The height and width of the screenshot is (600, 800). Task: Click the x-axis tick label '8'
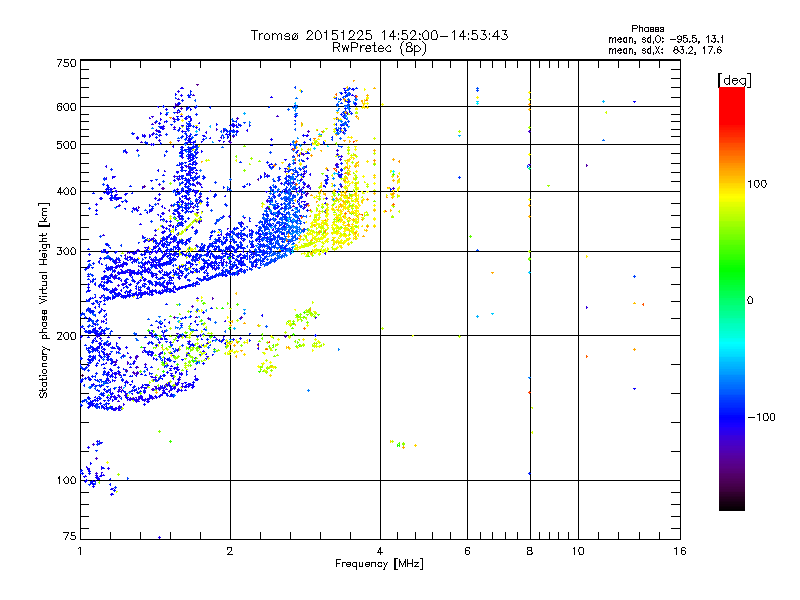tap(530, 551)
